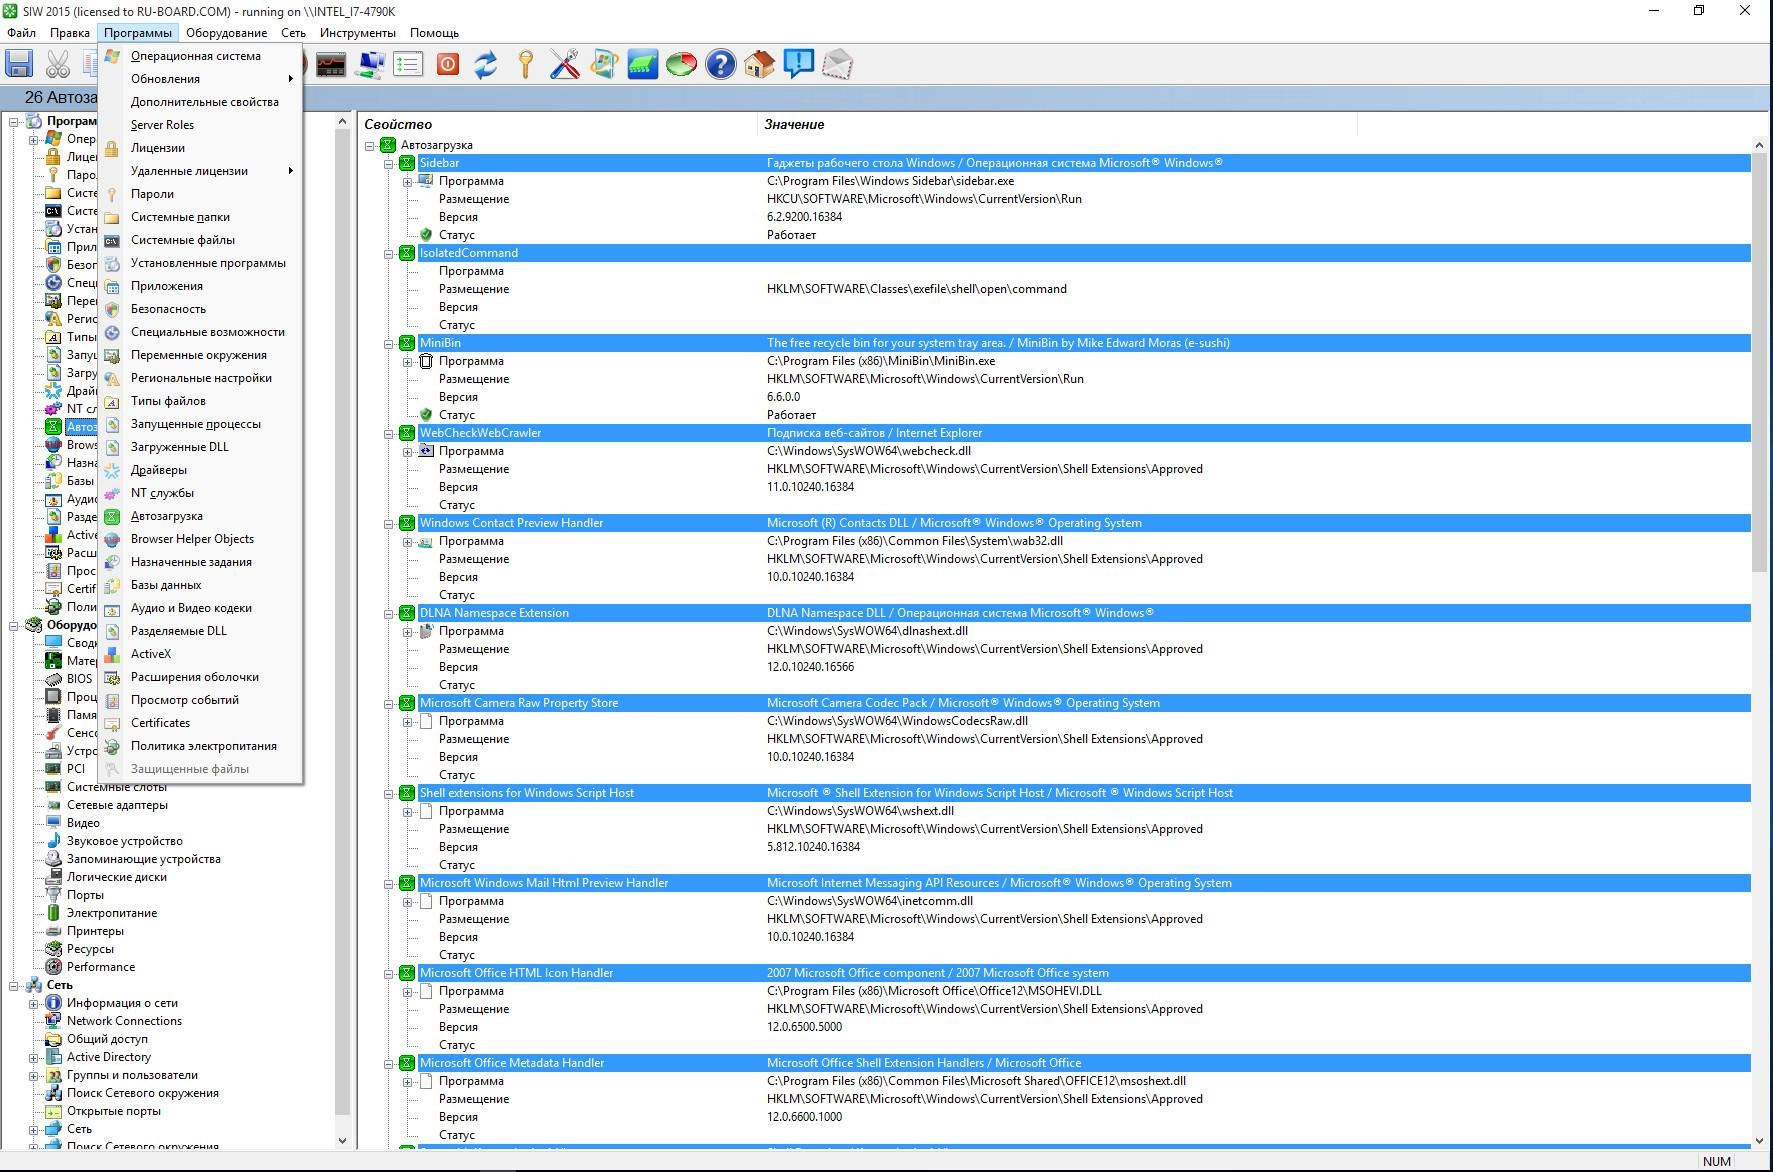Viewport: 1773px width, 1172px height.
Task: Open the wrench and screwdriver tools icon
Action: click(564, 65)
